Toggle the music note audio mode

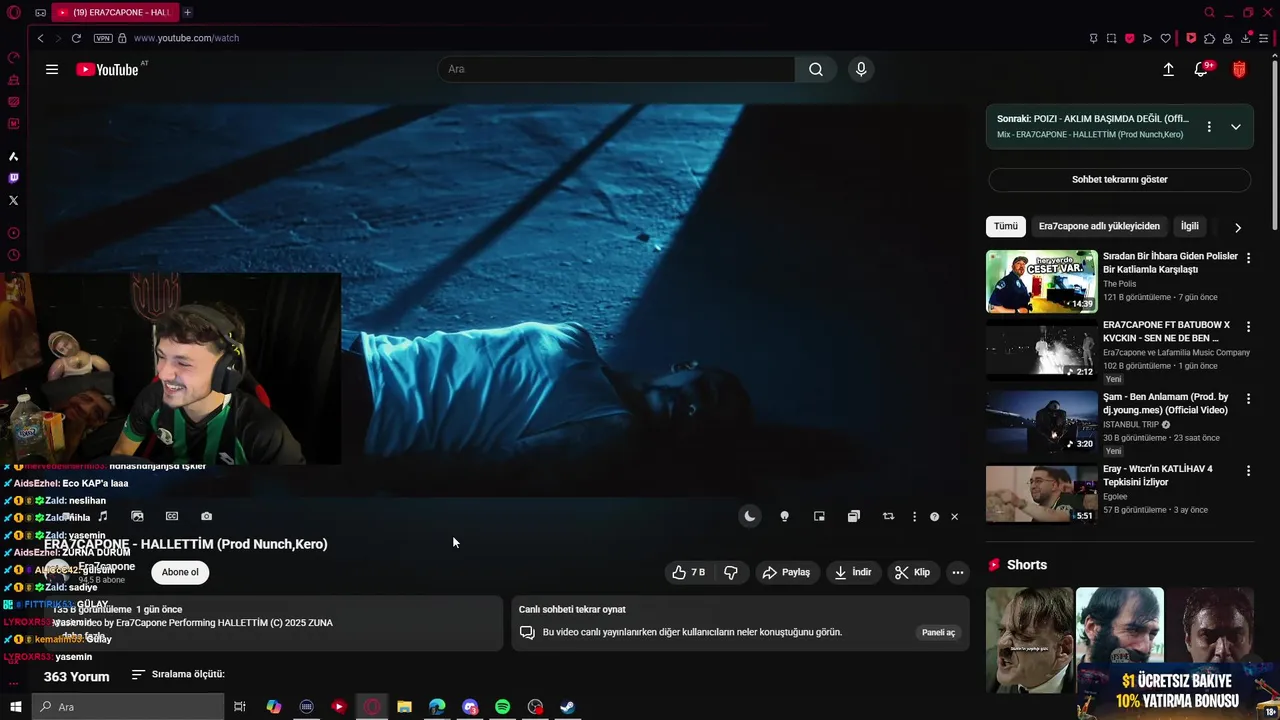point(103,516)
